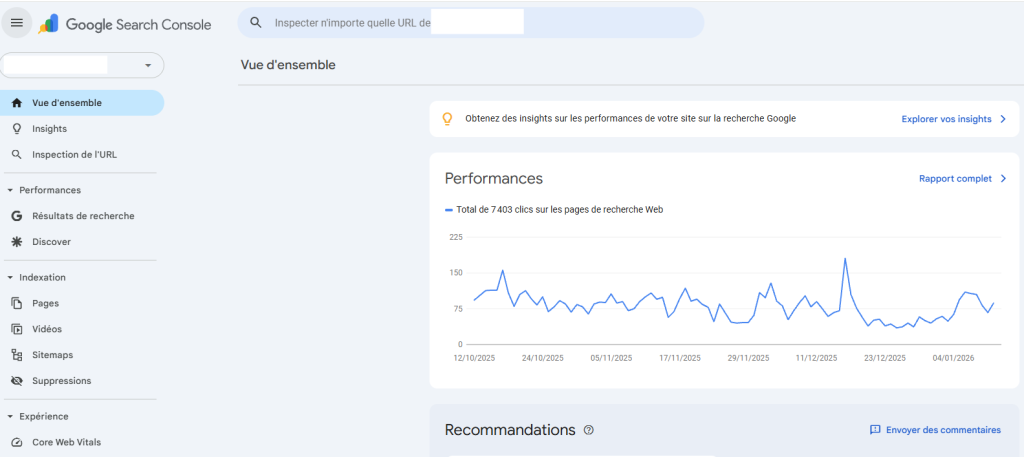Click the help icon next to Recommandations
The width and height of the screenshot is (1024, 457).
588,430
